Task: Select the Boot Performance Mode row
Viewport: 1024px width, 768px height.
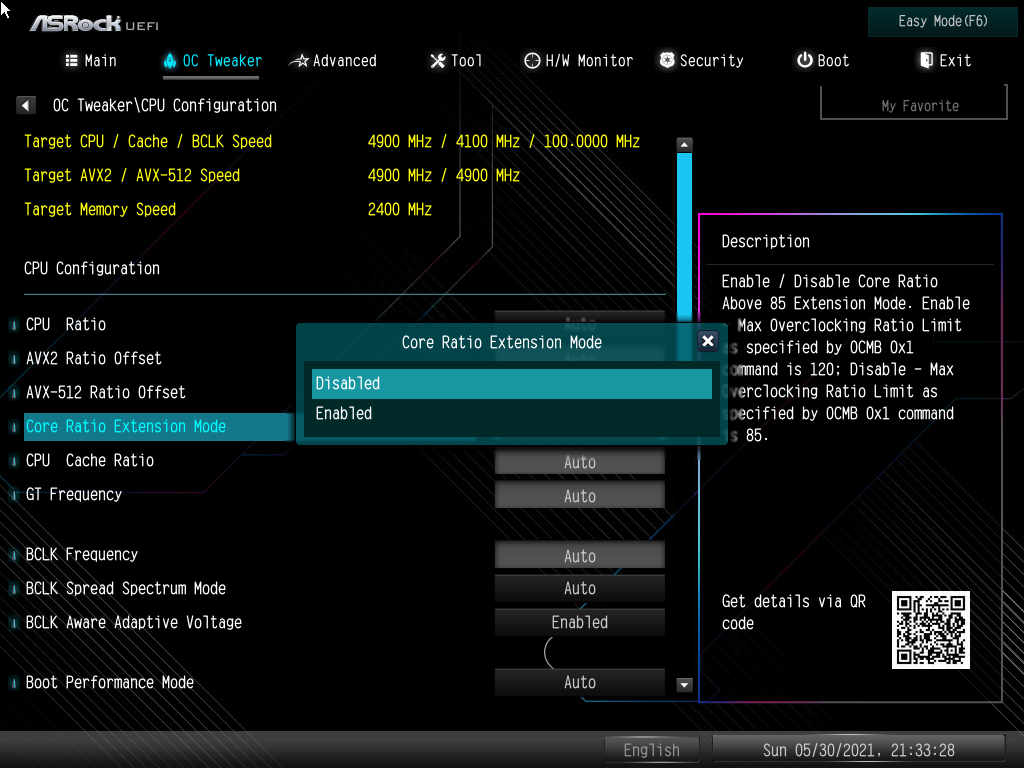Action: pos(344,682)
